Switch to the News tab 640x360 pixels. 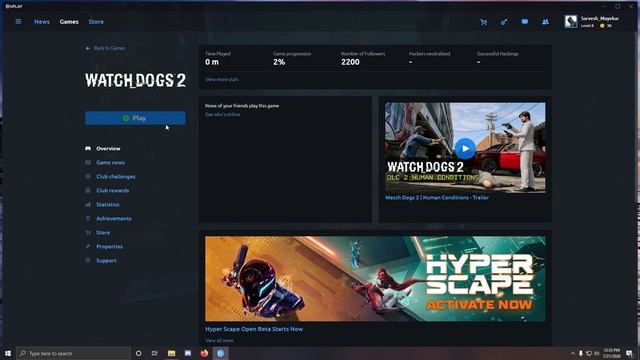[x=42, y=22]
